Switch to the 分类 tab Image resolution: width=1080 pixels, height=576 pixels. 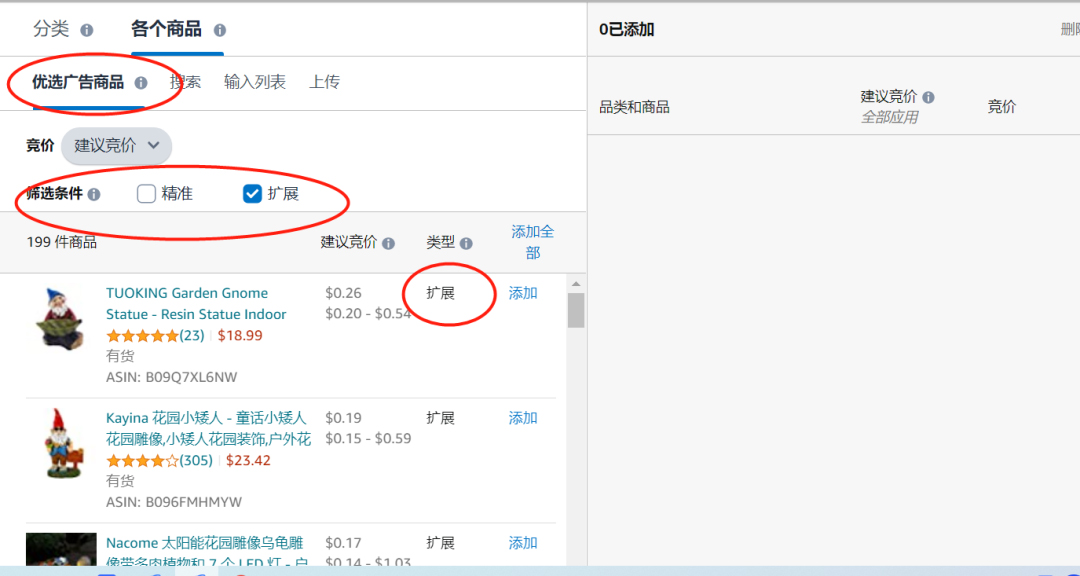click(x=51, y=30)
